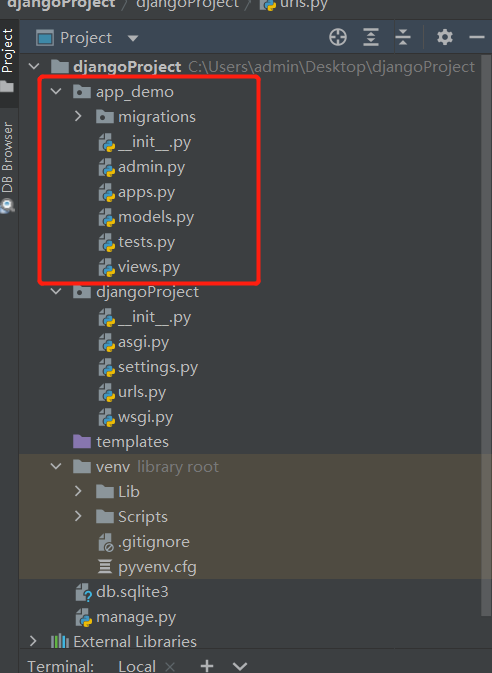Viewport: 492px width, 673px height.
Task: Select the Lib folder
Action: click(x=129, y=491)
